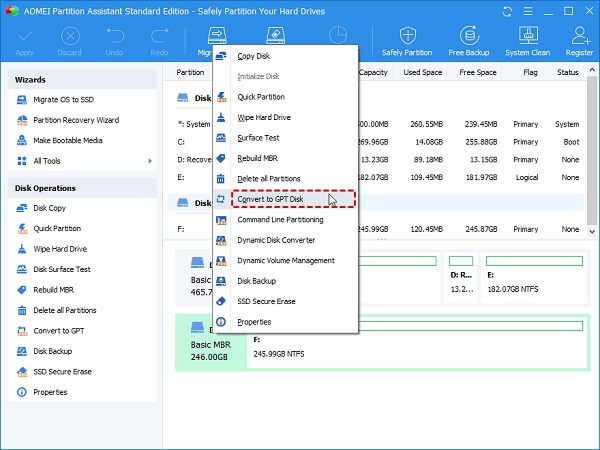This screenshot has height=450, width=600.
Task: Select Convert to GPT Disk menu item
Action: pos(285,199)
